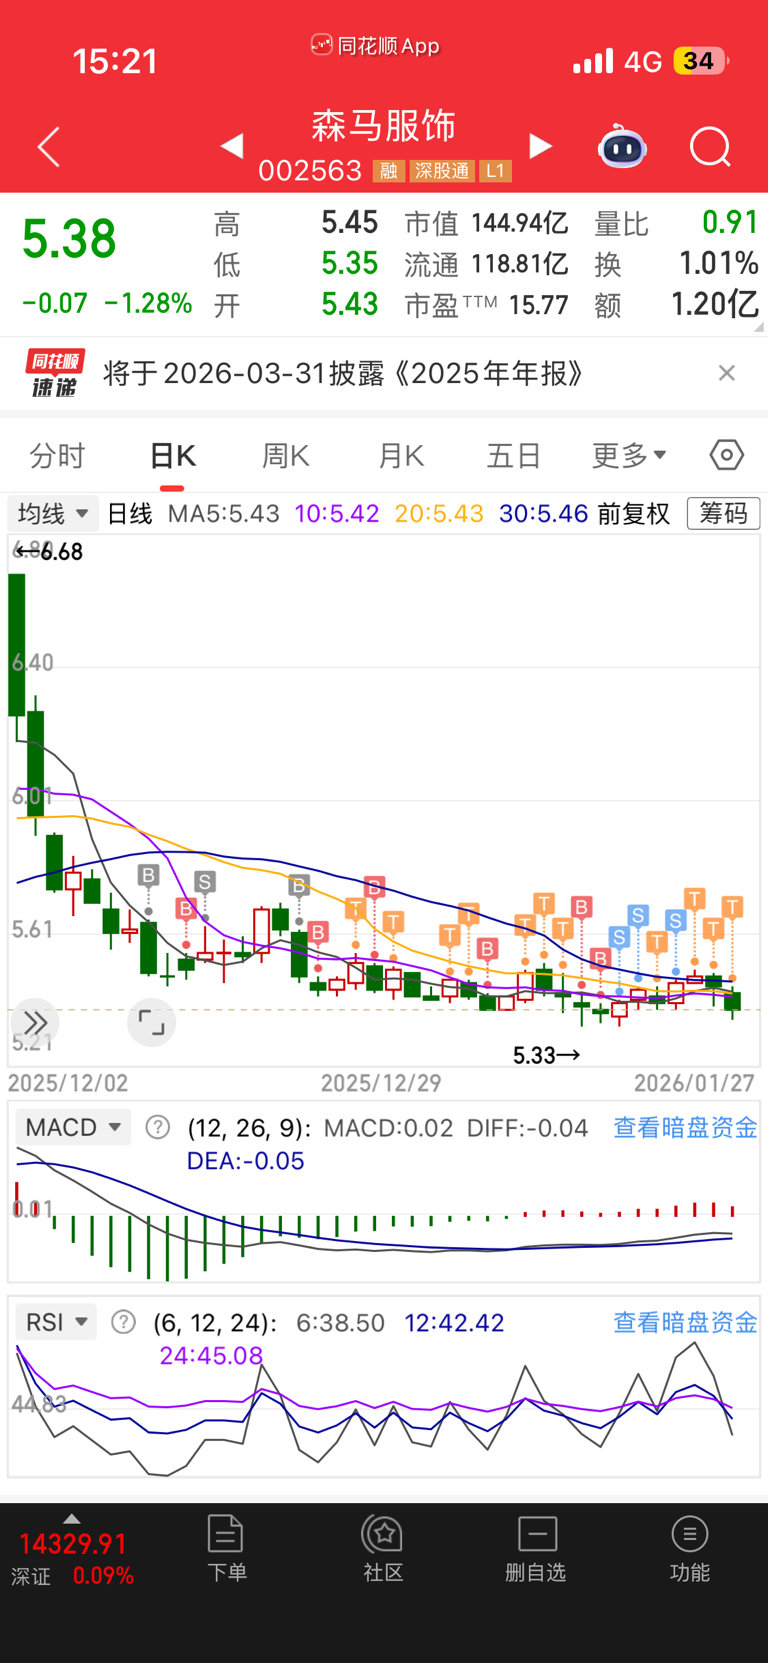Switch to 周K tab
Viewport: 768px width, 1663px height.
(x=286, y=456)
